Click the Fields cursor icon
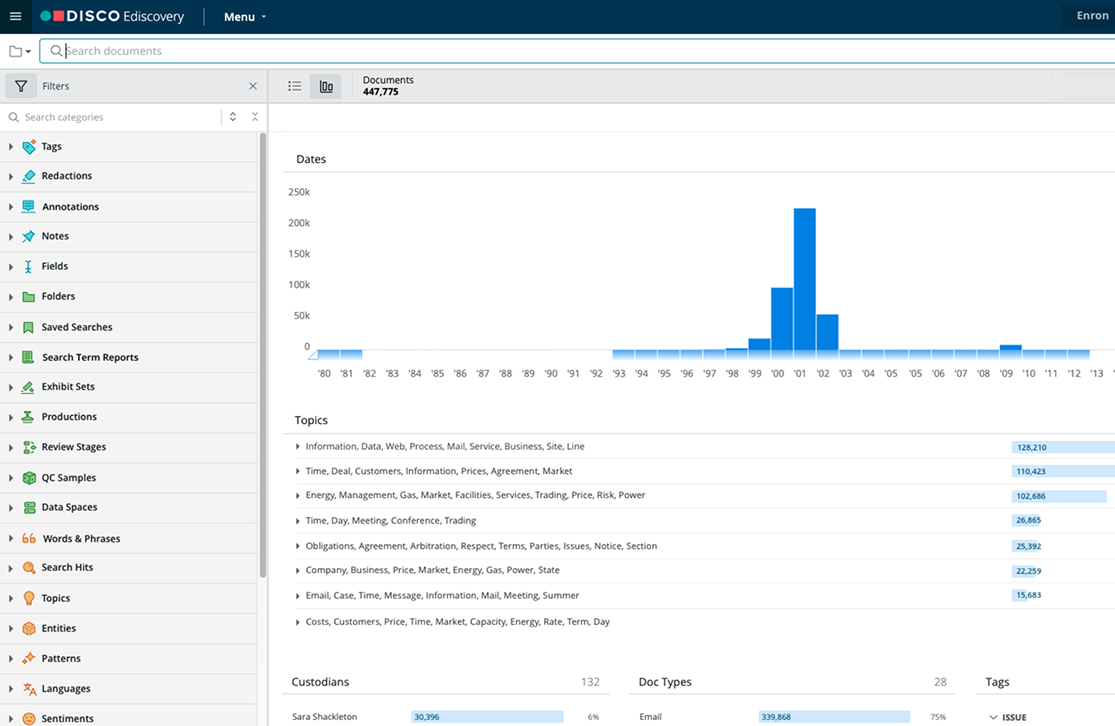 (28, 266)
